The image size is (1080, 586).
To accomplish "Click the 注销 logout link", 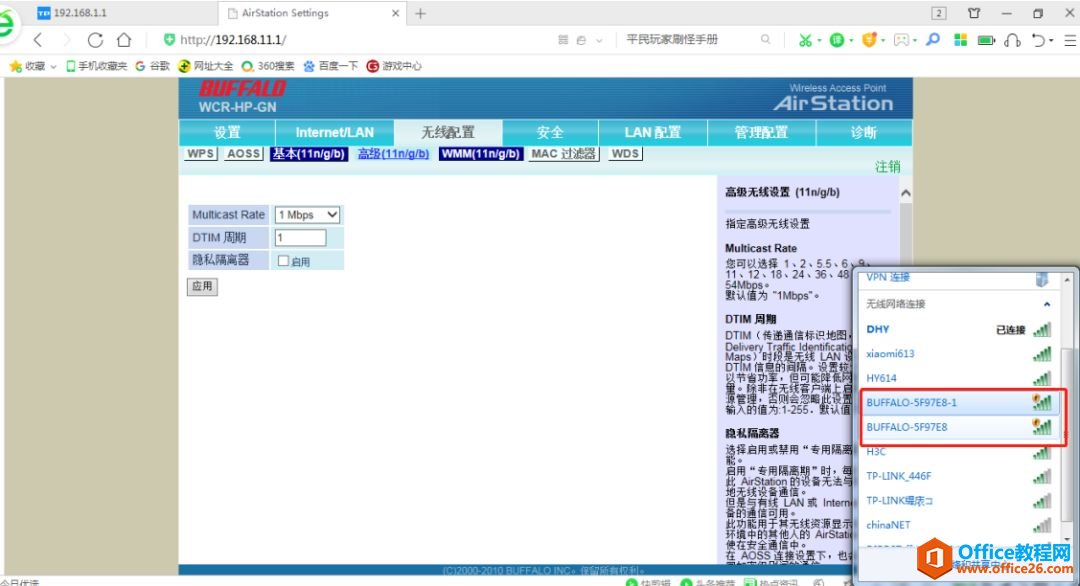I will pos(888,167).
